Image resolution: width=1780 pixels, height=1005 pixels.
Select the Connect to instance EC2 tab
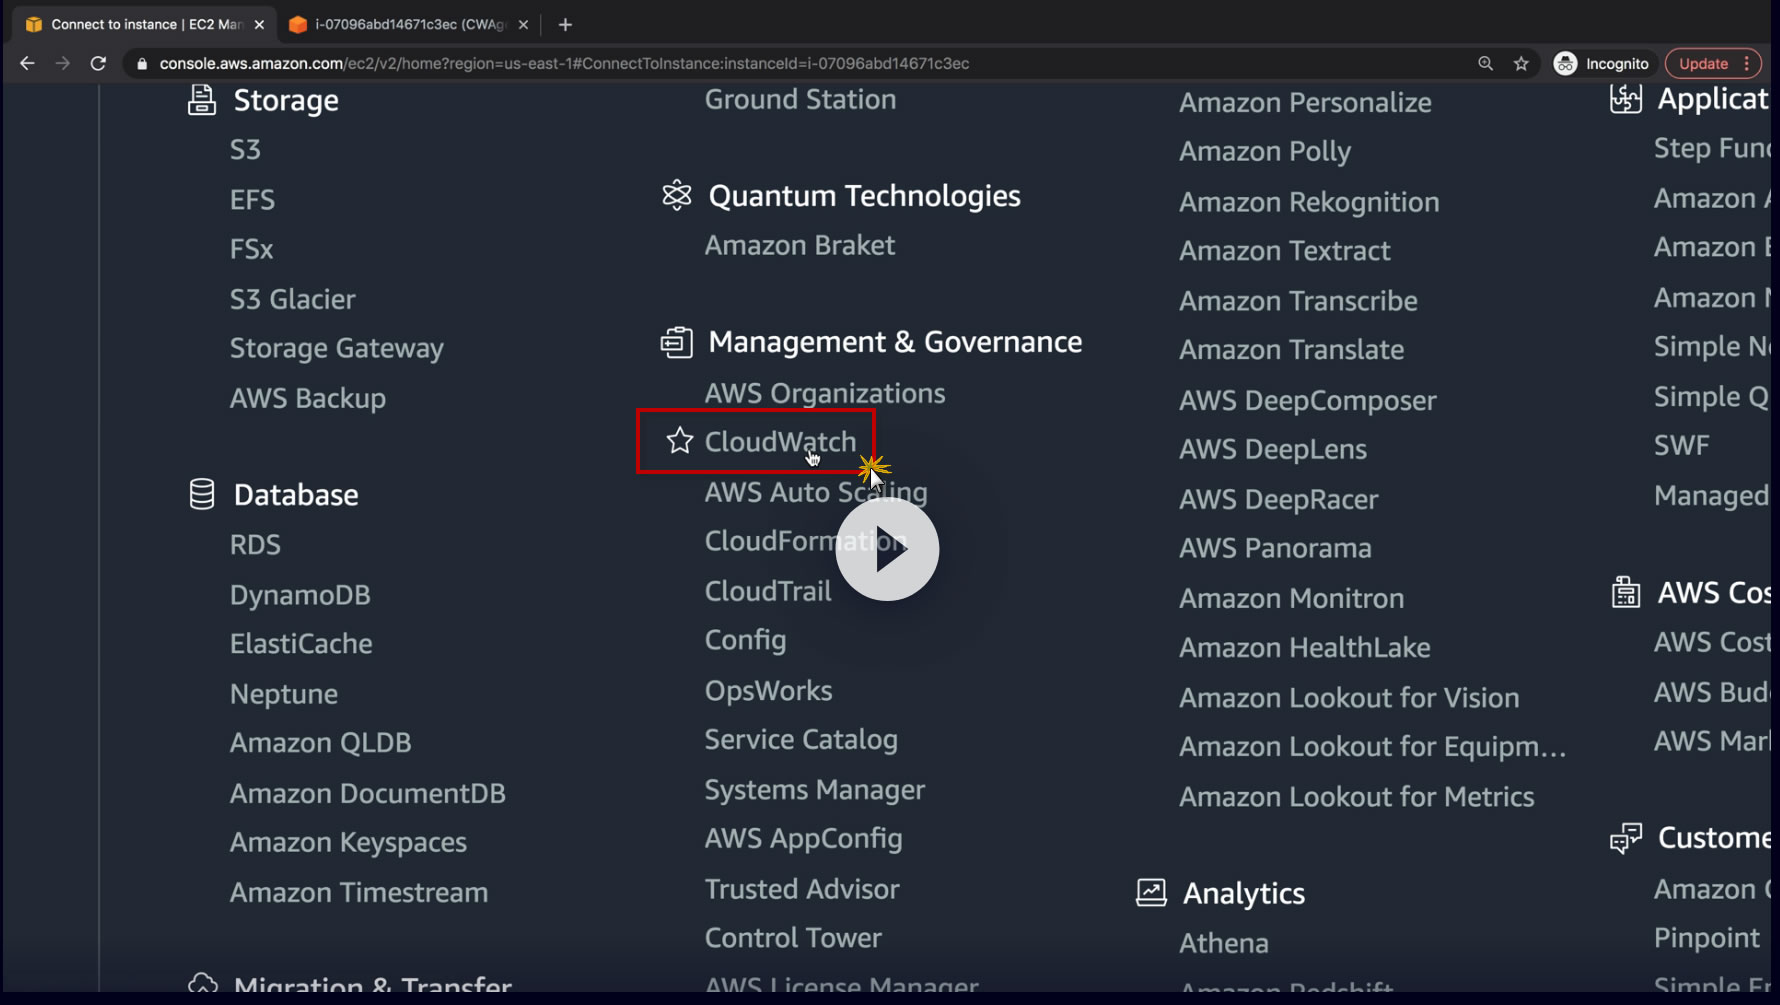145,24
